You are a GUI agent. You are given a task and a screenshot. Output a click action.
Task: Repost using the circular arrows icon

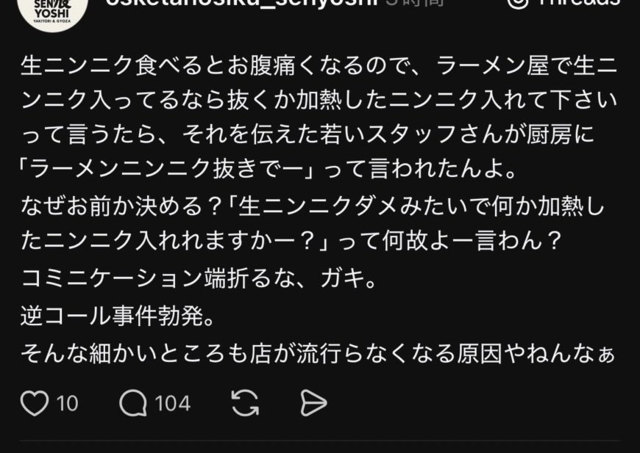(x=245, y=403)
